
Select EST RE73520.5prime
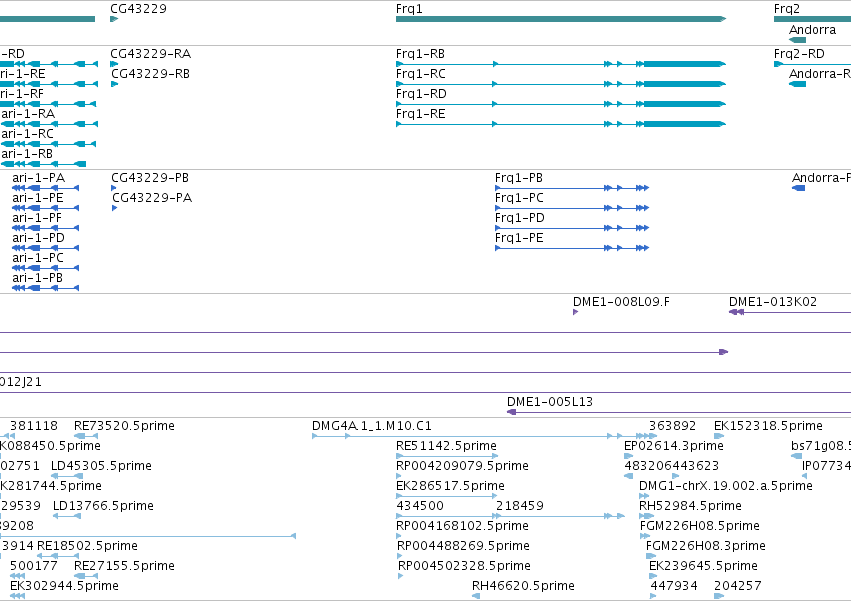pyautogui.click(x=124, y=426)
